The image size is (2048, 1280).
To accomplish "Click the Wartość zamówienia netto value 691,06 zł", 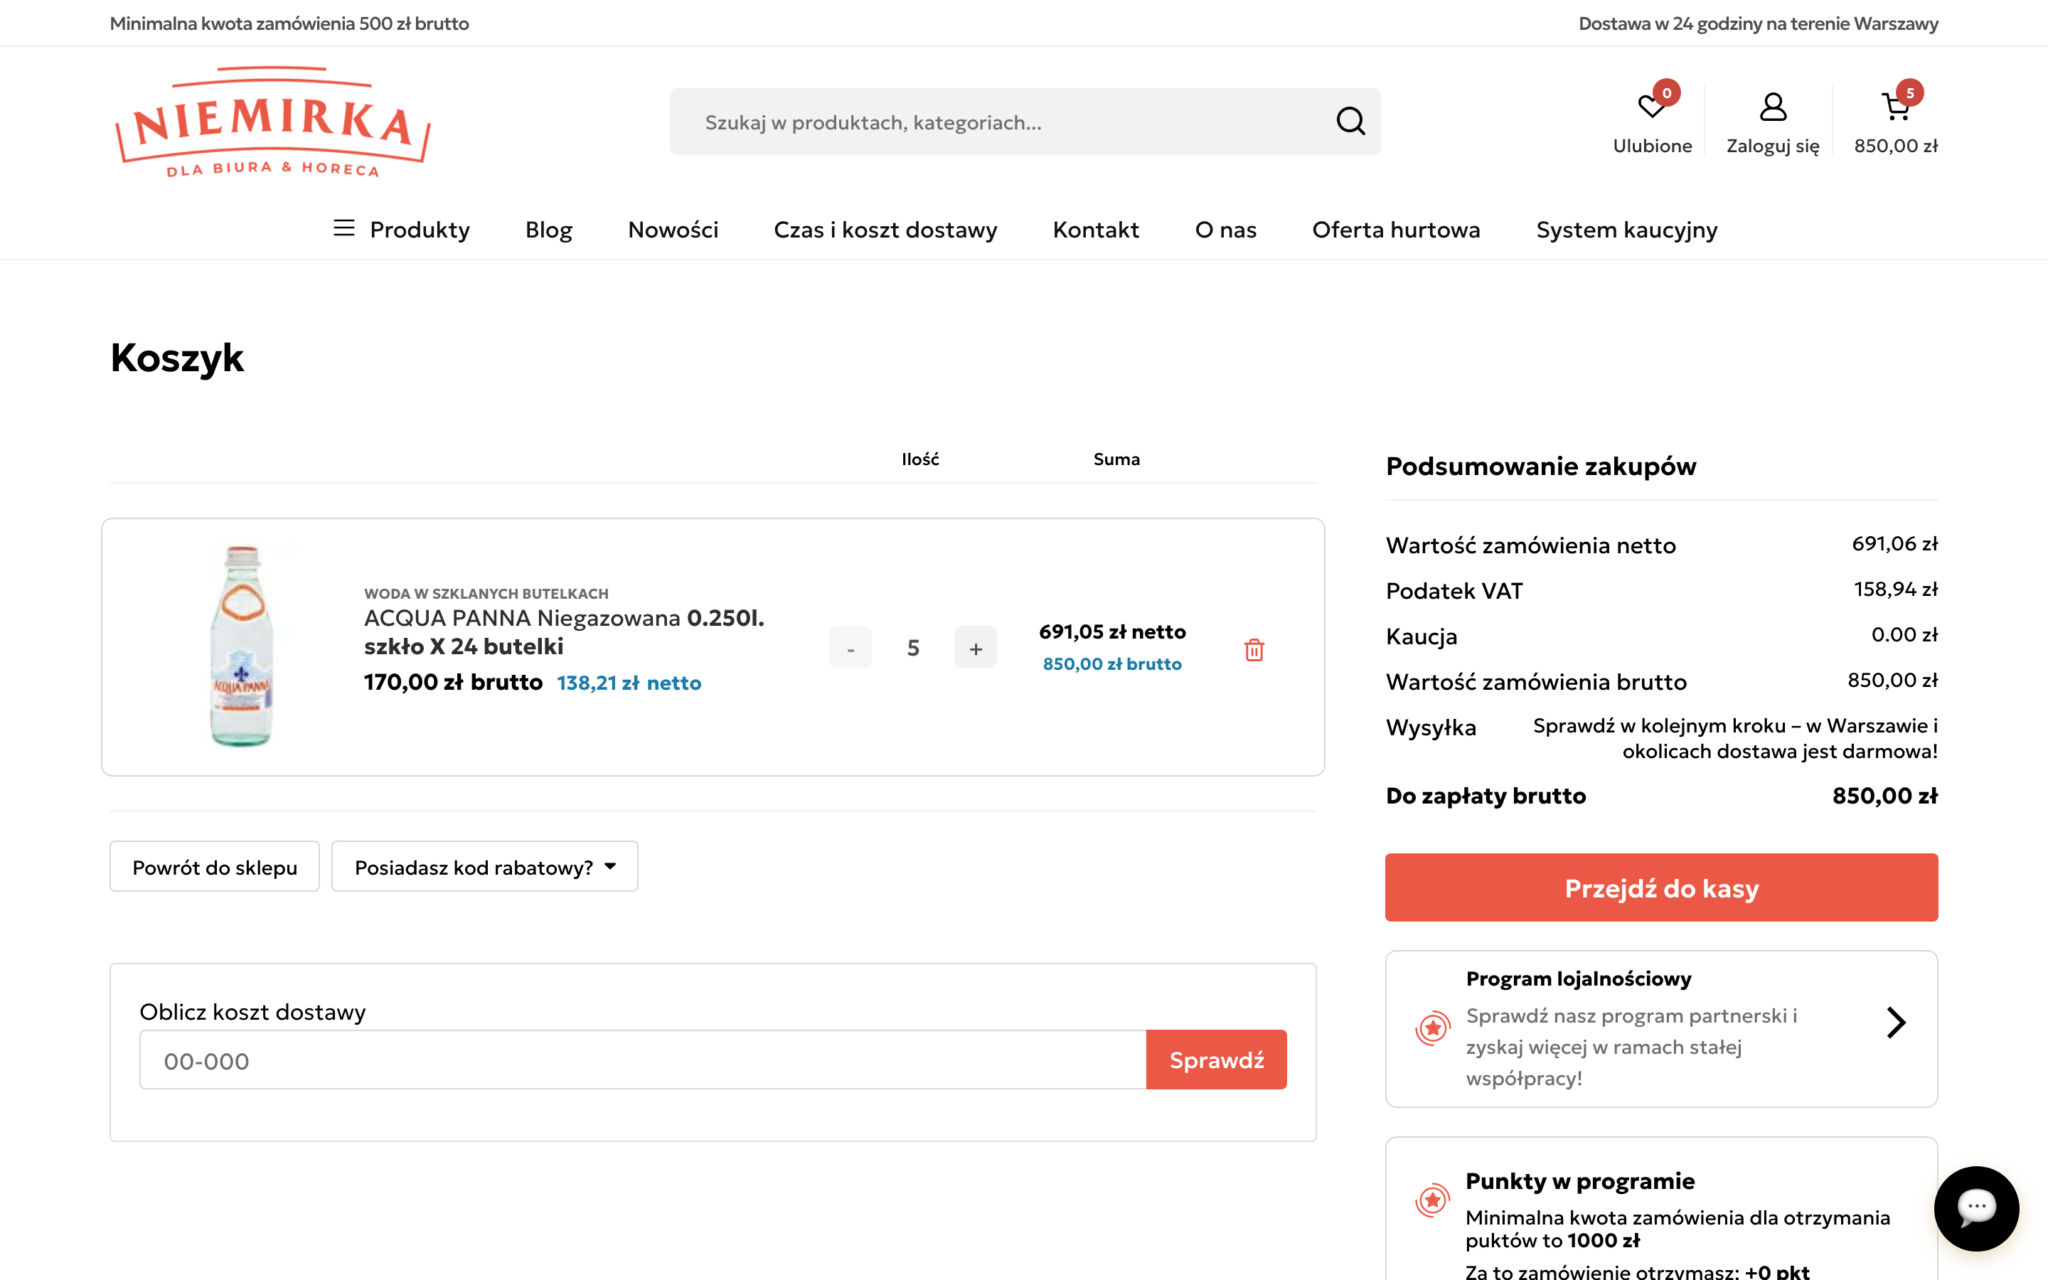I will pos(1894,544).
